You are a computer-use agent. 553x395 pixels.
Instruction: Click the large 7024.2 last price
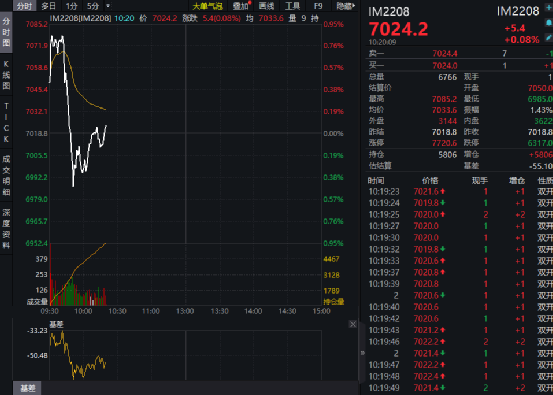coord(399,29)
